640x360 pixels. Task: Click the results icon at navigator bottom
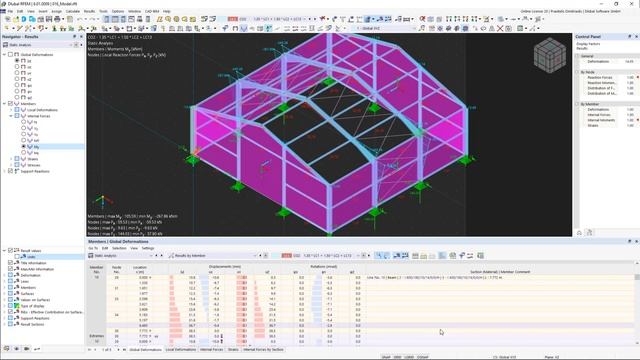(x=37, y=349)
